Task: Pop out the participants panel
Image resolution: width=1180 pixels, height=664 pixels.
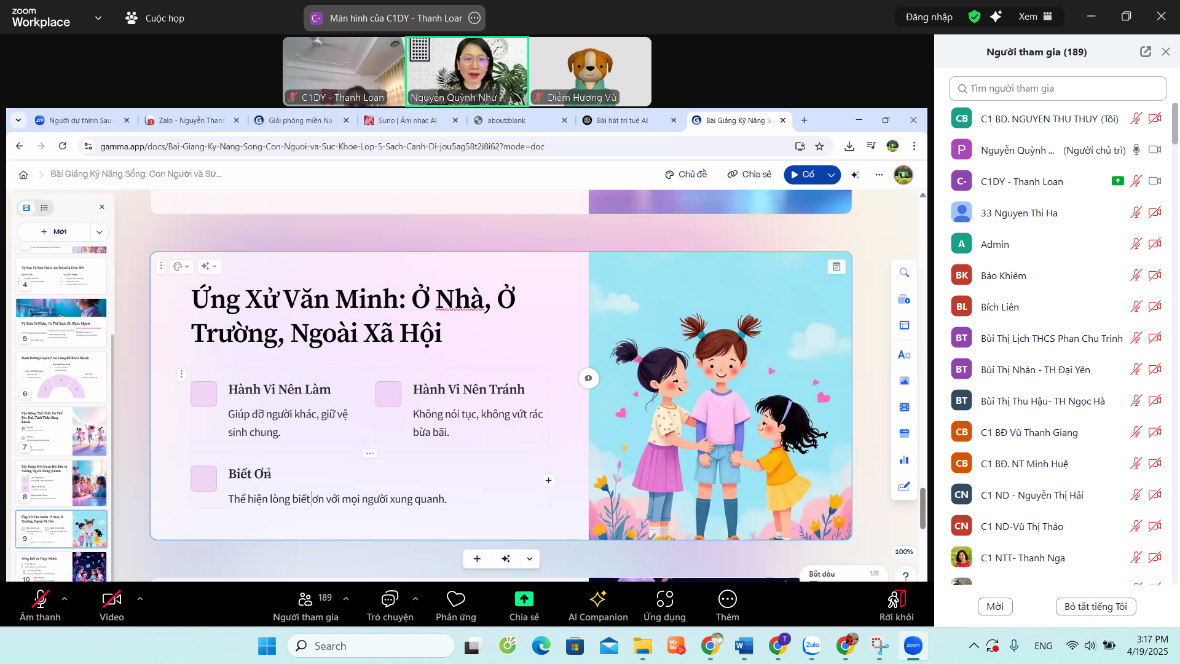Action: tap(1145, 51)
